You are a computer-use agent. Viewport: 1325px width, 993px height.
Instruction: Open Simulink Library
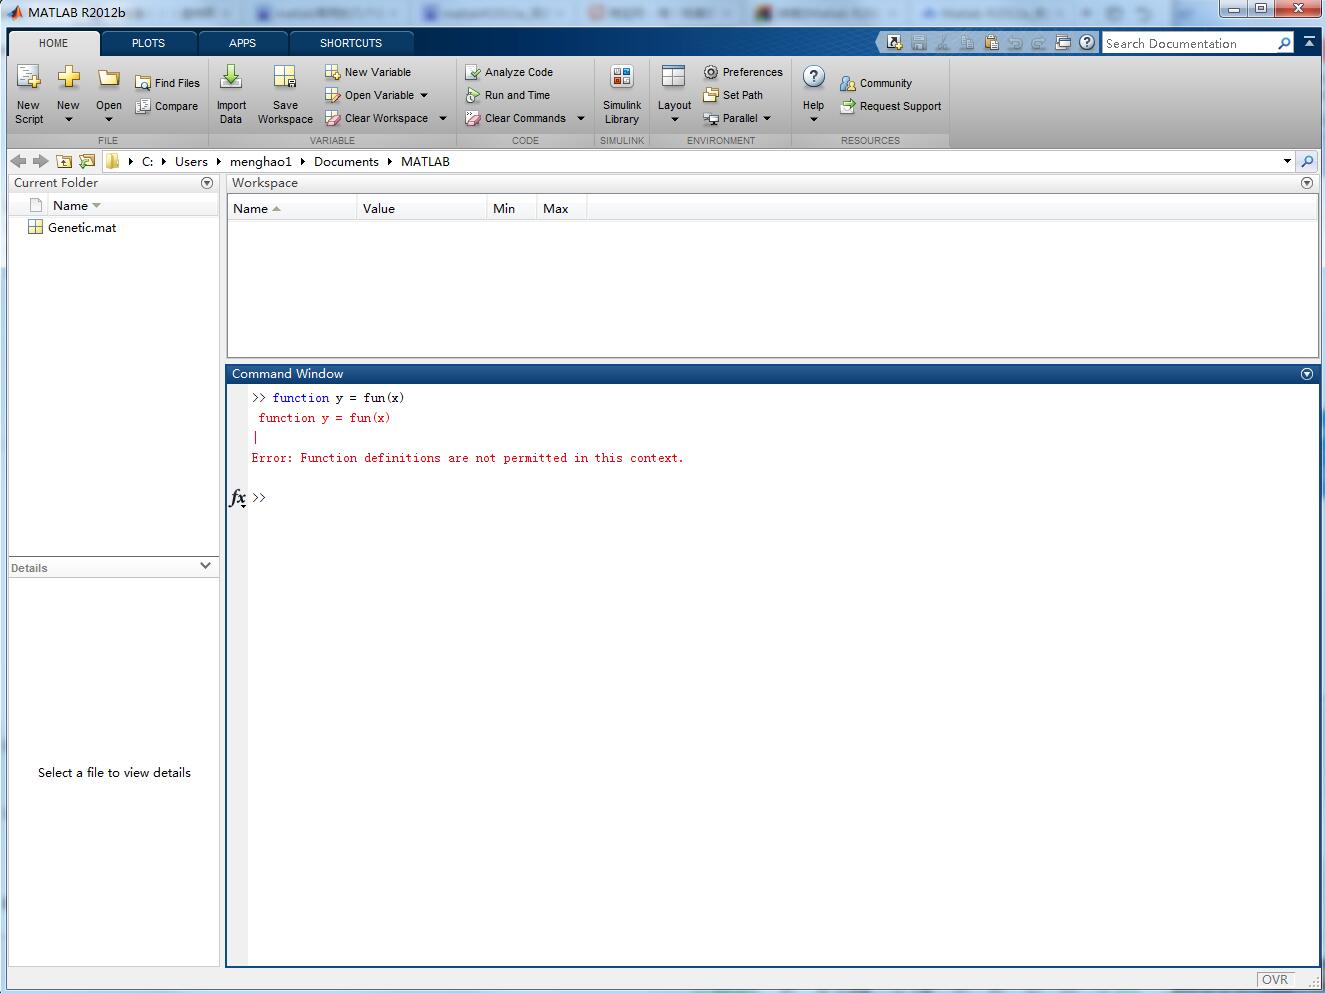click(622, 95)
